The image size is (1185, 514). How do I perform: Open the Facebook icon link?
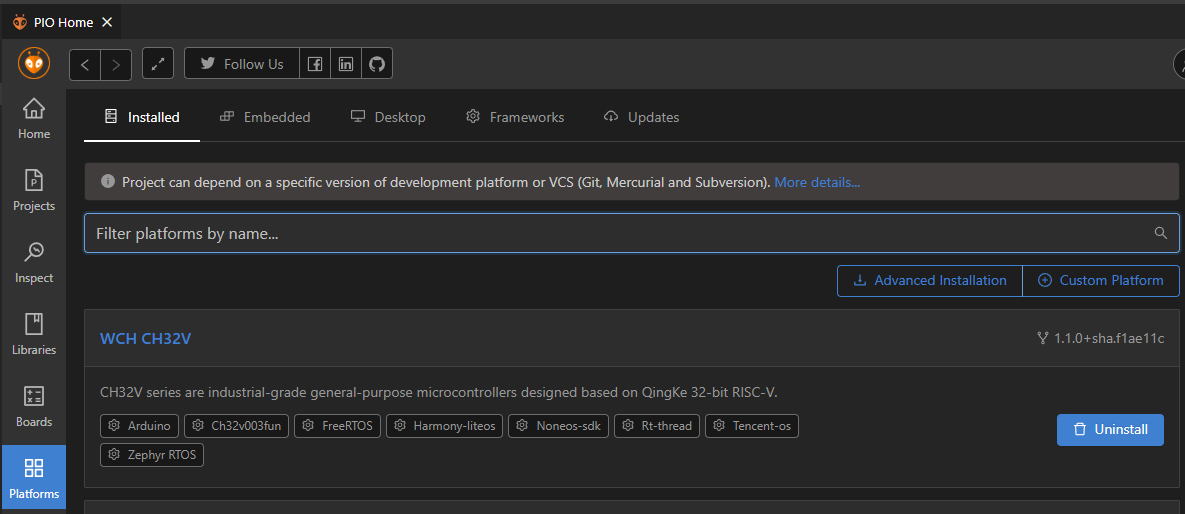314,64
